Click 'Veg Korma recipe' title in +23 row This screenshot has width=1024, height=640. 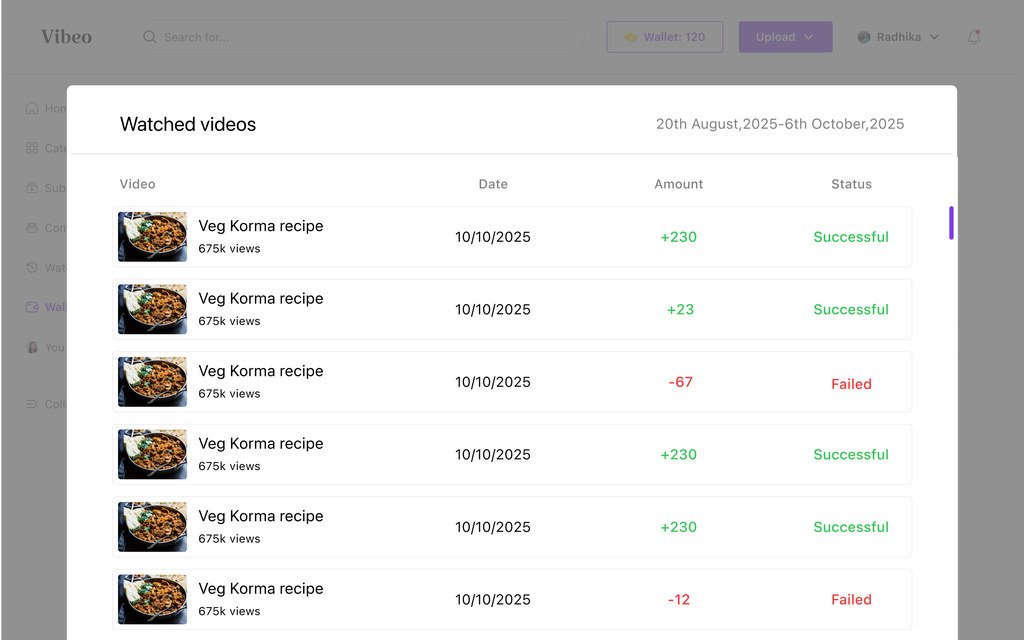click(261, 298)
